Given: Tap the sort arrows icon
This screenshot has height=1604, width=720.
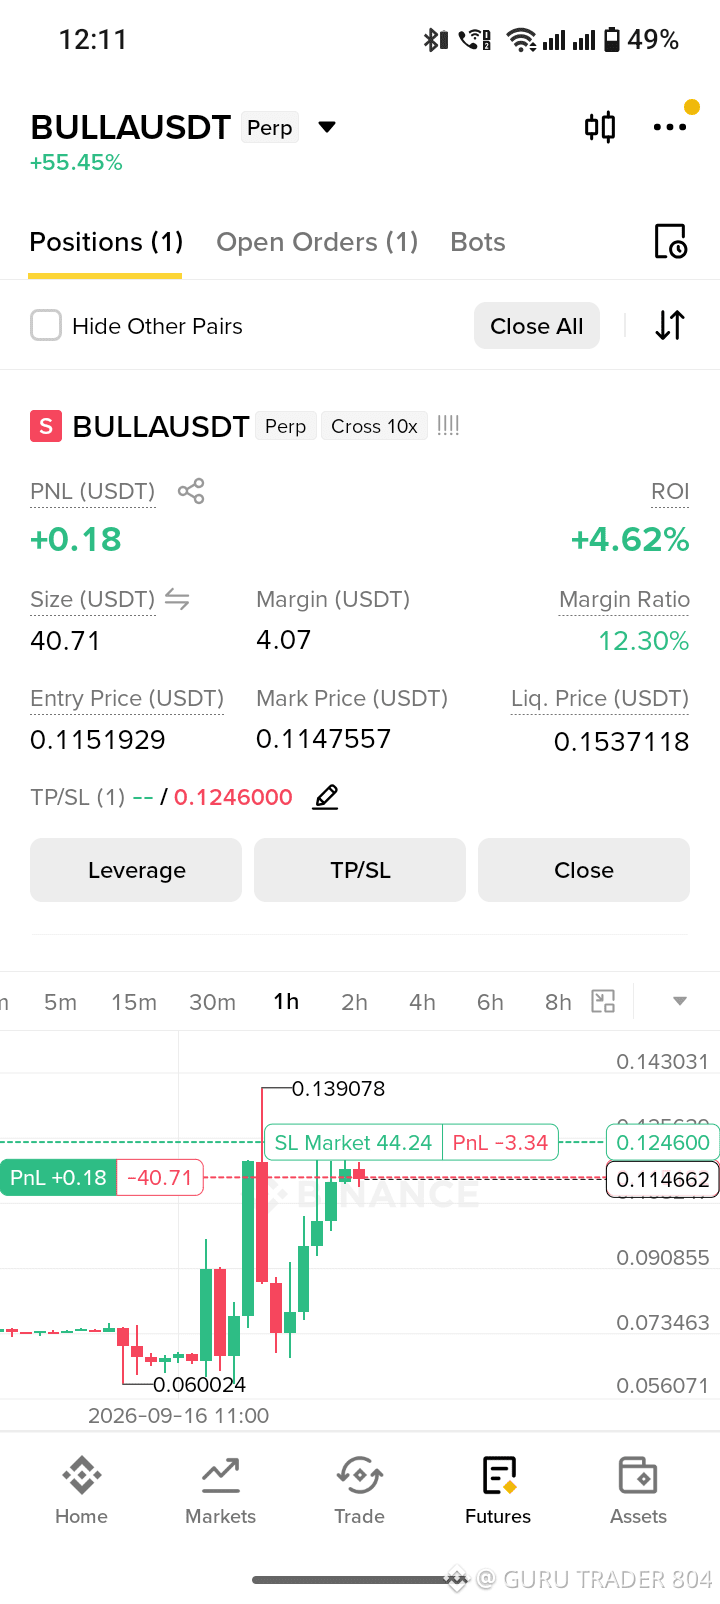Looking at the screenshot, I should (x=670, y=325).
